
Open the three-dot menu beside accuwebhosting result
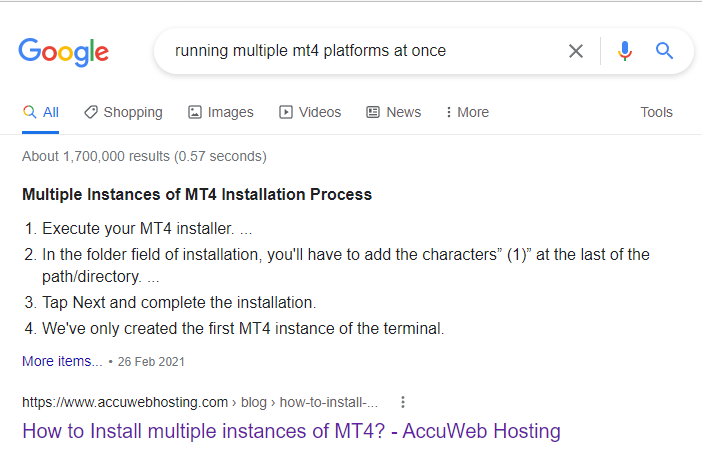pyautogui.click(x=403, y=402)
